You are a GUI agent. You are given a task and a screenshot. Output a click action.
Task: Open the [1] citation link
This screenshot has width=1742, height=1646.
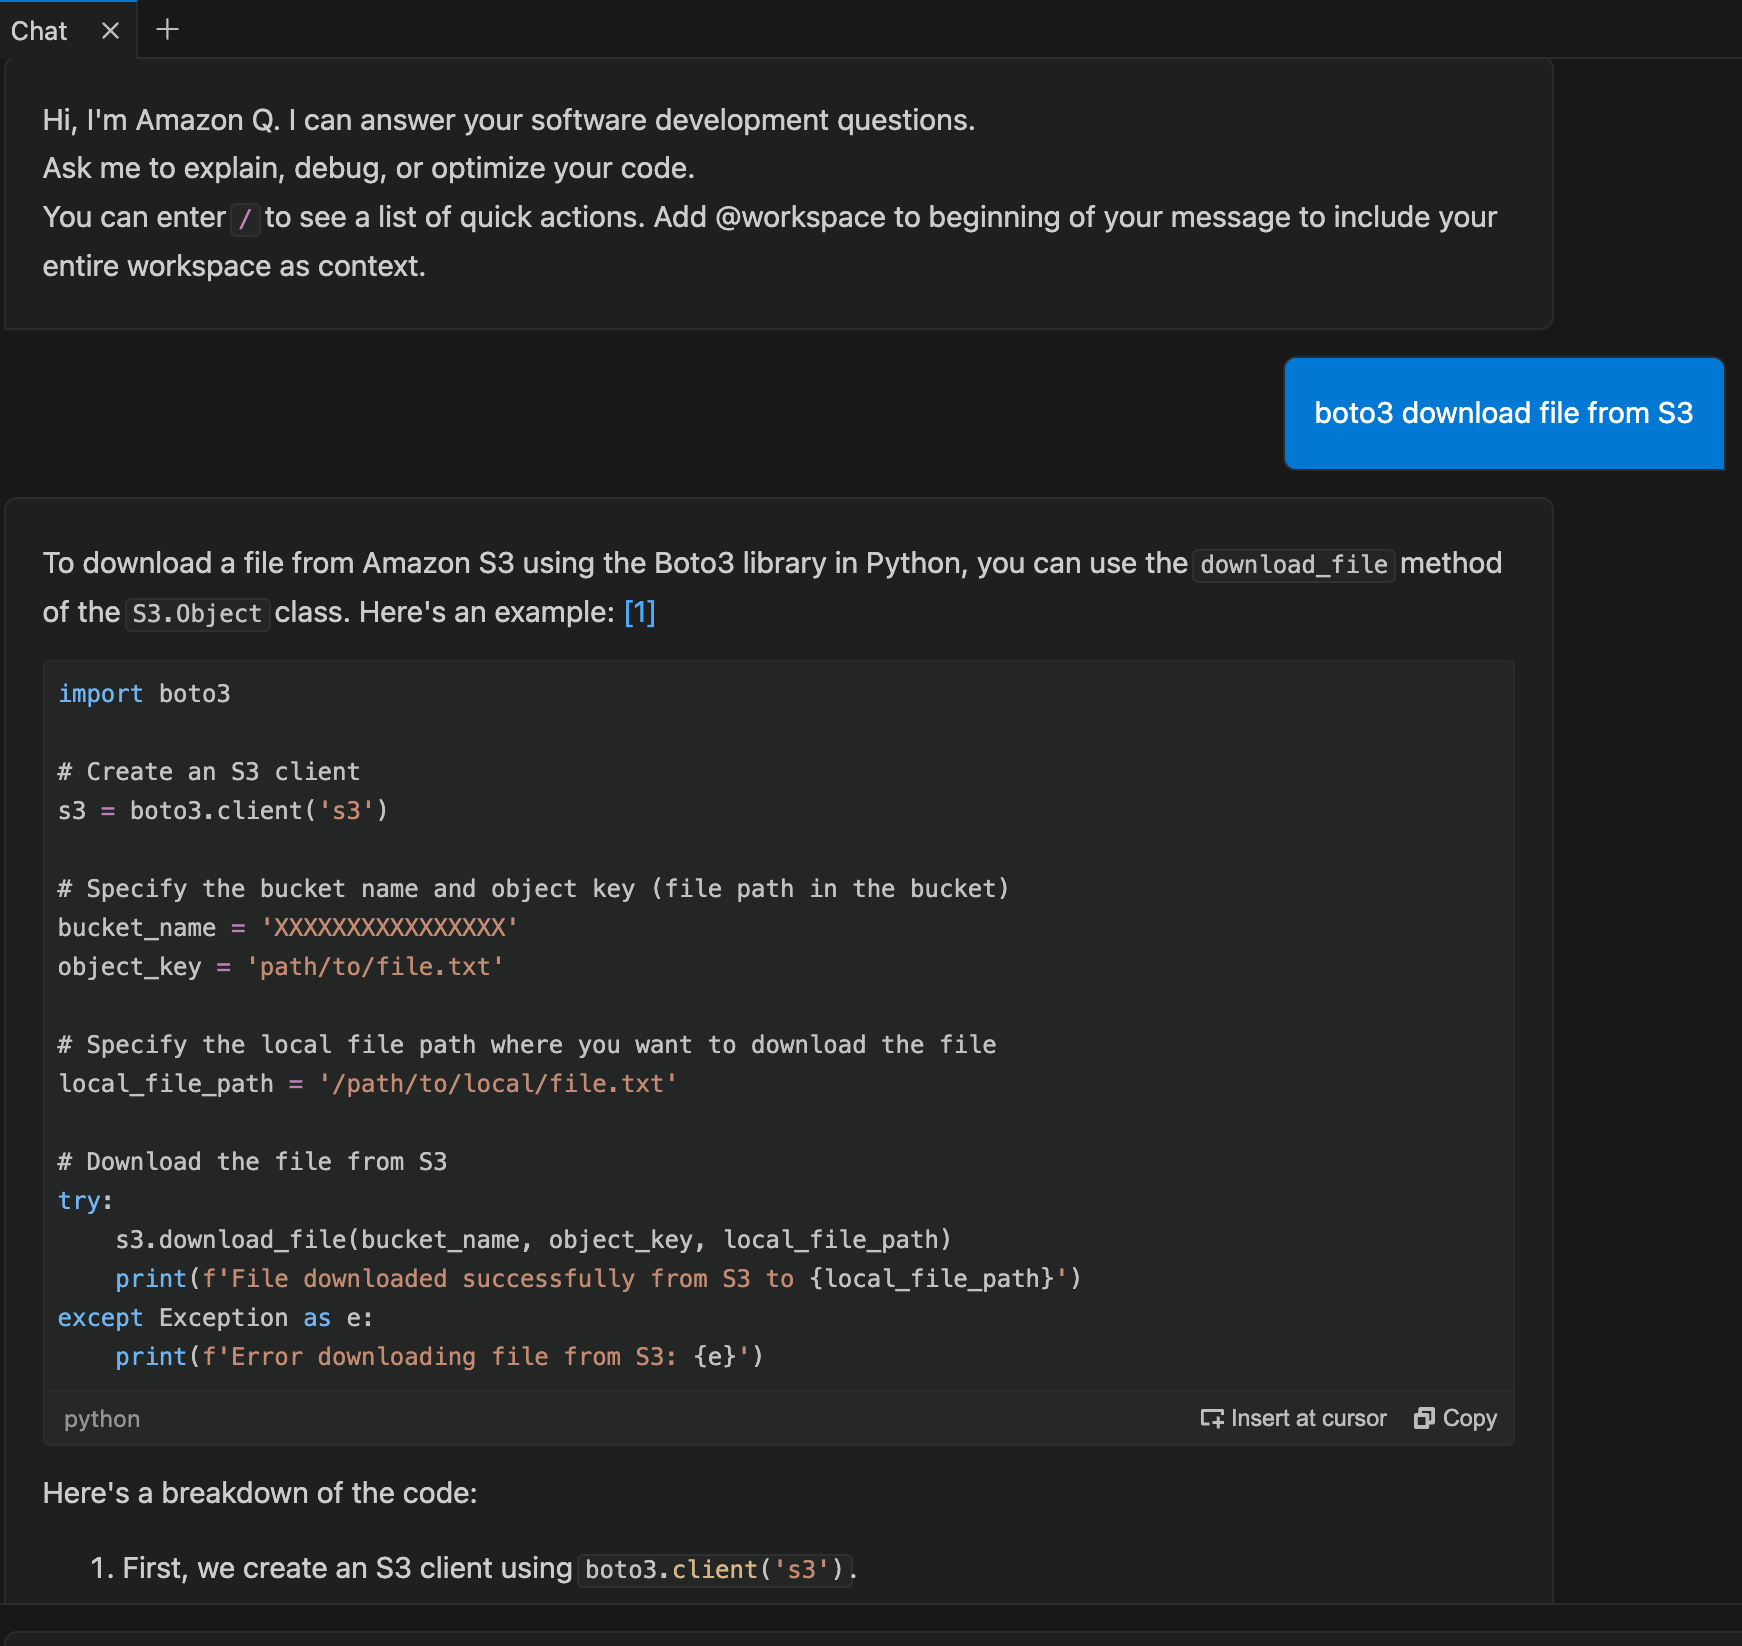click(x=640, y=612)
